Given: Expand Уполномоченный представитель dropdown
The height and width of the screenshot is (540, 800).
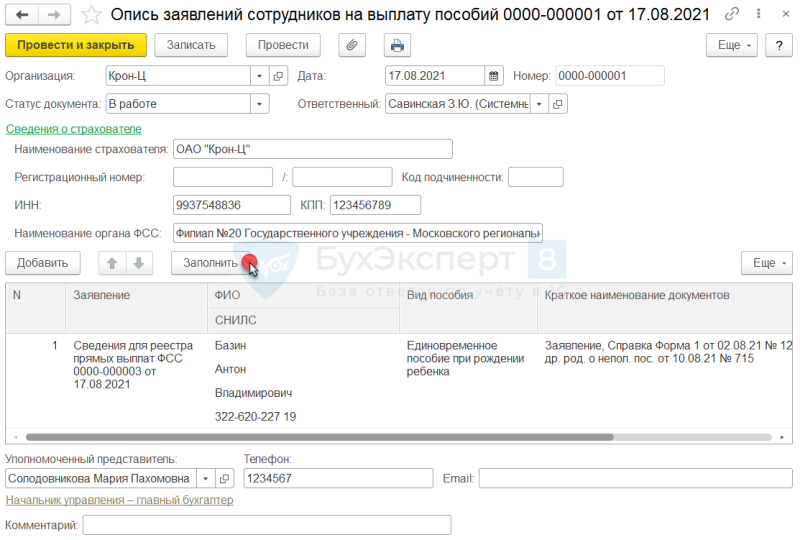Looking at the screenshot, I should tap(205, 479).
